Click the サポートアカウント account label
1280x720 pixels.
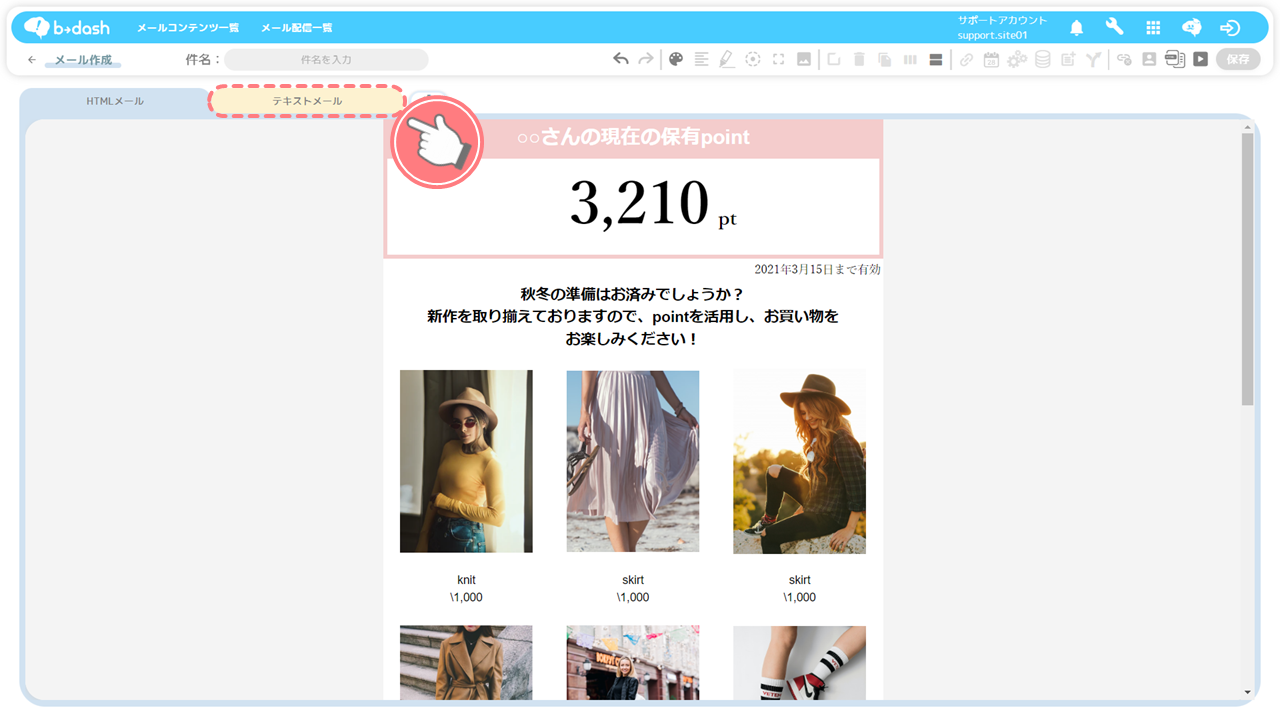[1002, 20]
